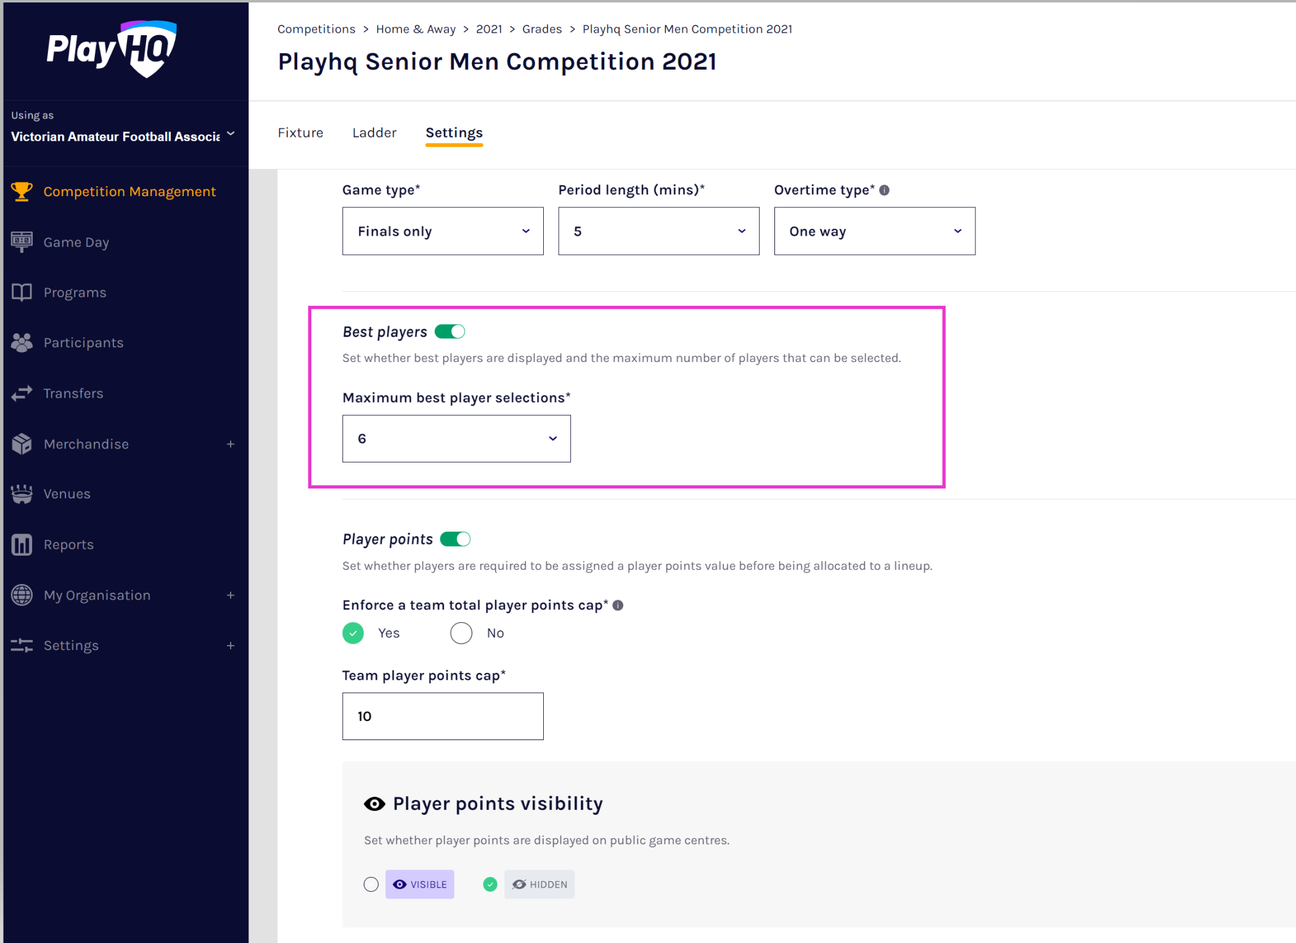Click the Reports chart icon
1296x943 pixels.
pyautogui.click(x=22, y=544)
